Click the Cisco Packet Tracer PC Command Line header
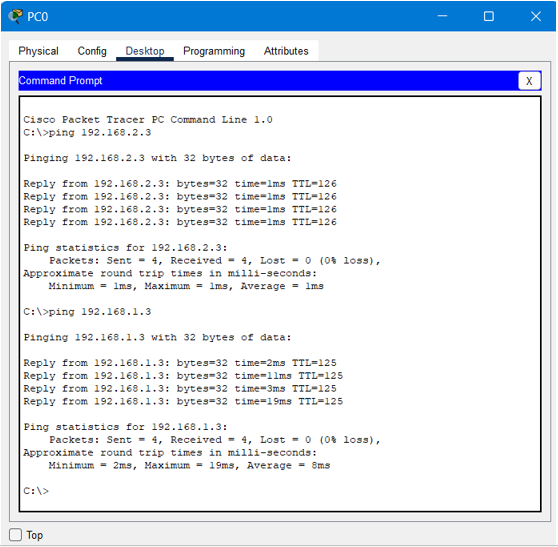Viewport: 558px width, 547px height. tap(148, 120)
